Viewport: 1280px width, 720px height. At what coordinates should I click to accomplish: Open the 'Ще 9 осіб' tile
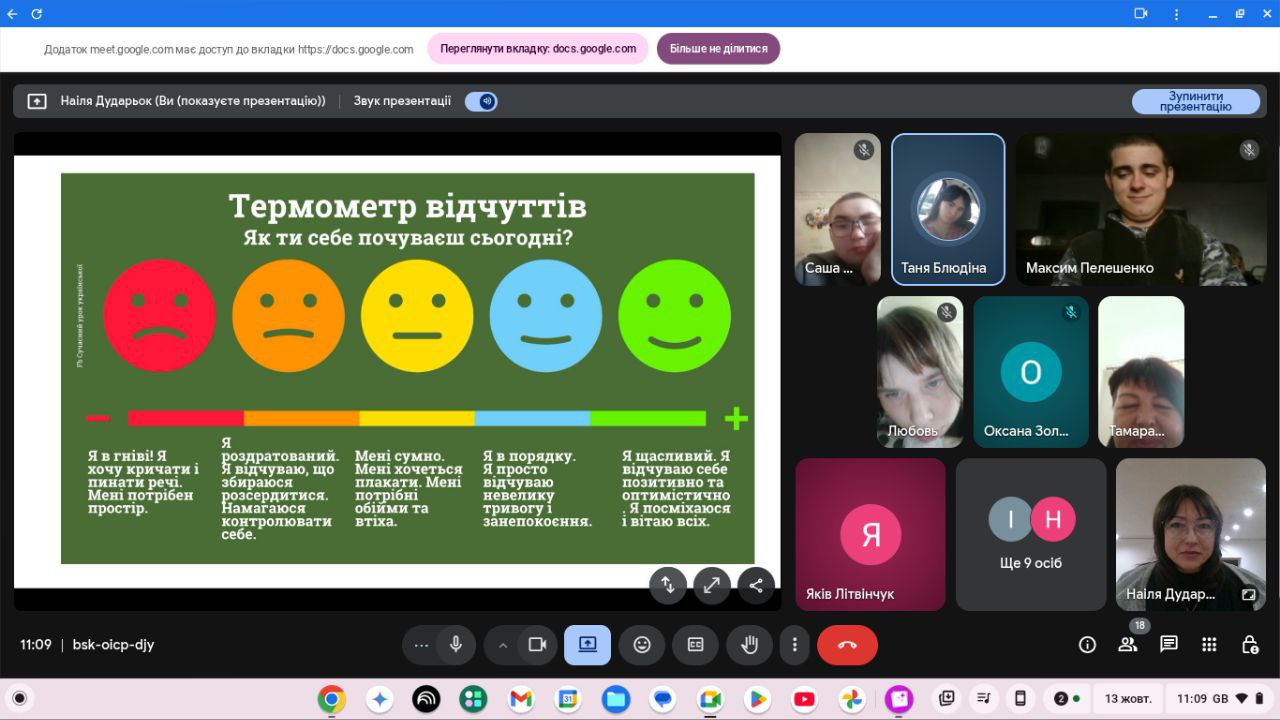pos(1031,535)
